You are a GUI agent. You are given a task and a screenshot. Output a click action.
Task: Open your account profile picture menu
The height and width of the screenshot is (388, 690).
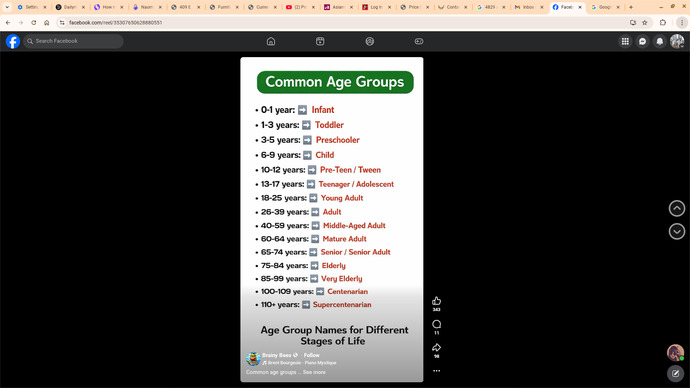[x=677, y=41]
